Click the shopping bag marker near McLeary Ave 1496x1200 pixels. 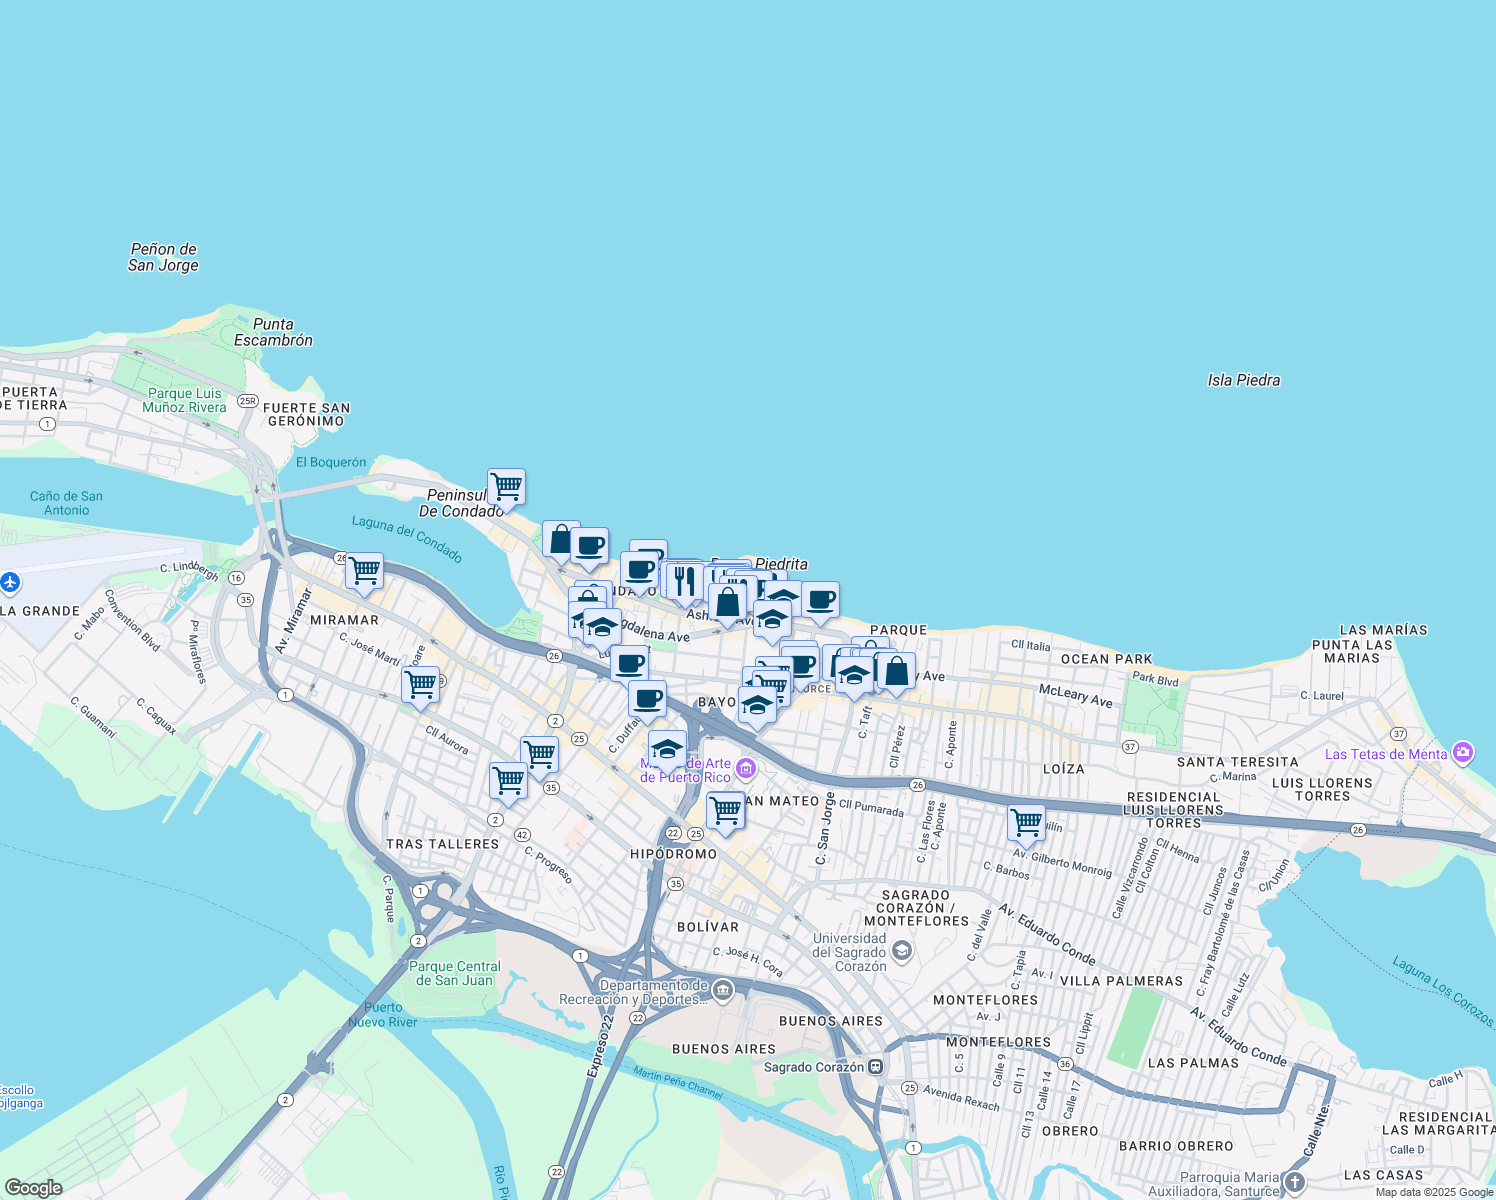point(896,670)
